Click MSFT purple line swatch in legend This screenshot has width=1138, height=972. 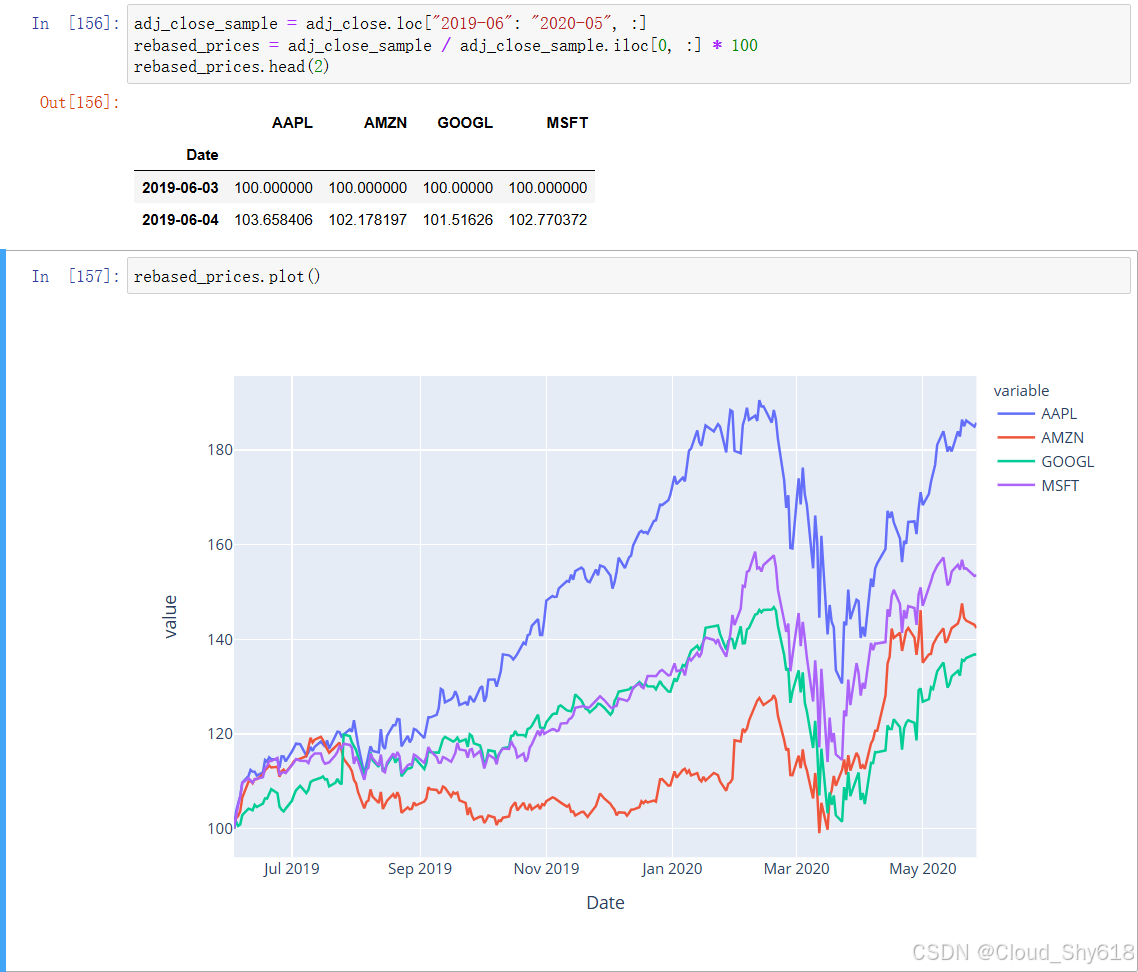pyautogui.click(x=1015, y=486)
